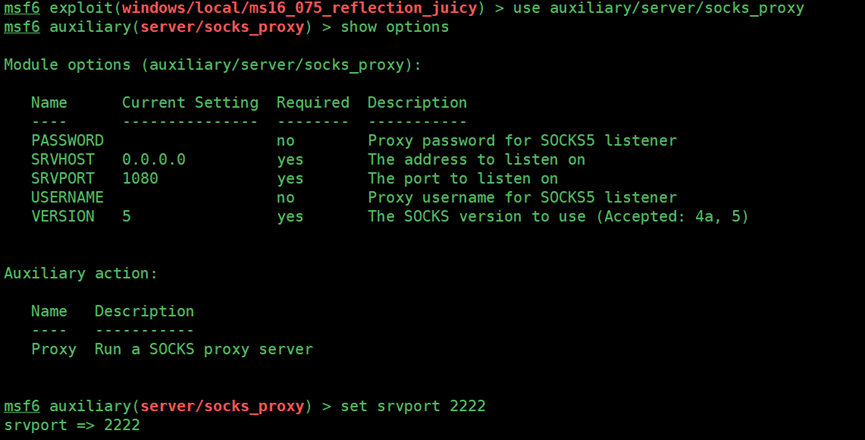Click the SRVHOST value 0.0.0.0
865x440 pixels.
click(x=153, y=159)
